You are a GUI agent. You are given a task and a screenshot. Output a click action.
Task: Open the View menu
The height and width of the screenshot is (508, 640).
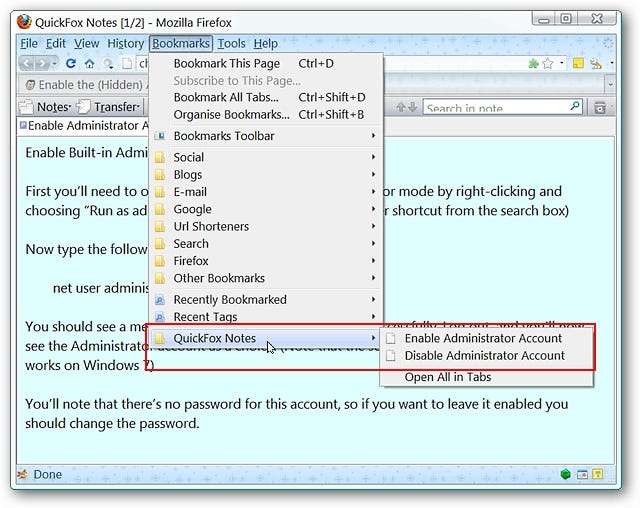87,43
